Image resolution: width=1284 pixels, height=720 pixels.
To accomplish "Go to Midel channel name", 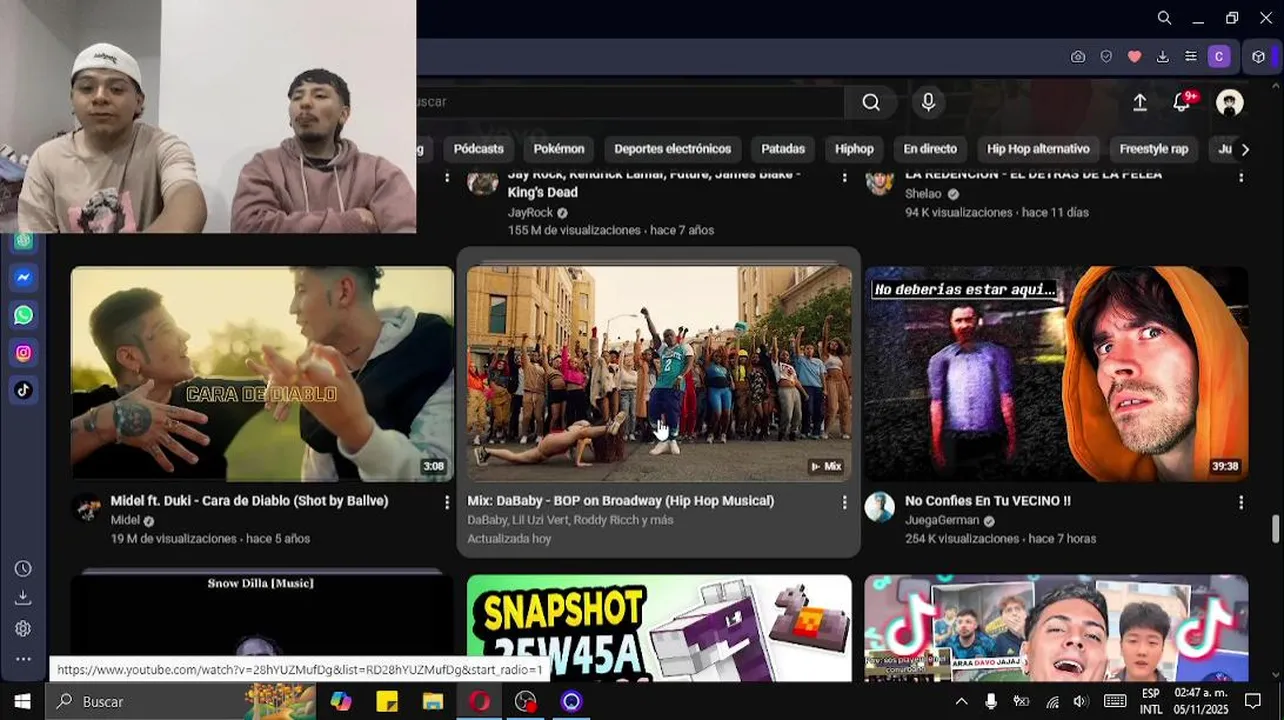I will click(125, 520).
